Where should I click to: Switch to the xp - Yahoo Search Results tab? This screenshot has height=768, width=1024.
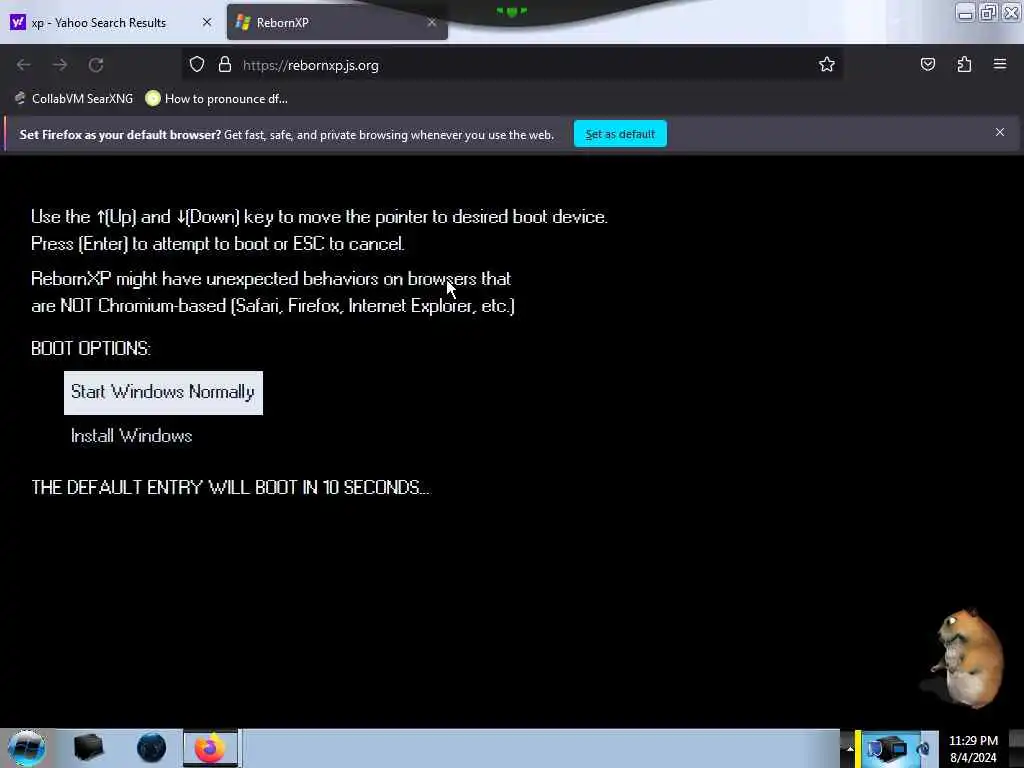(x=111, y=22)
